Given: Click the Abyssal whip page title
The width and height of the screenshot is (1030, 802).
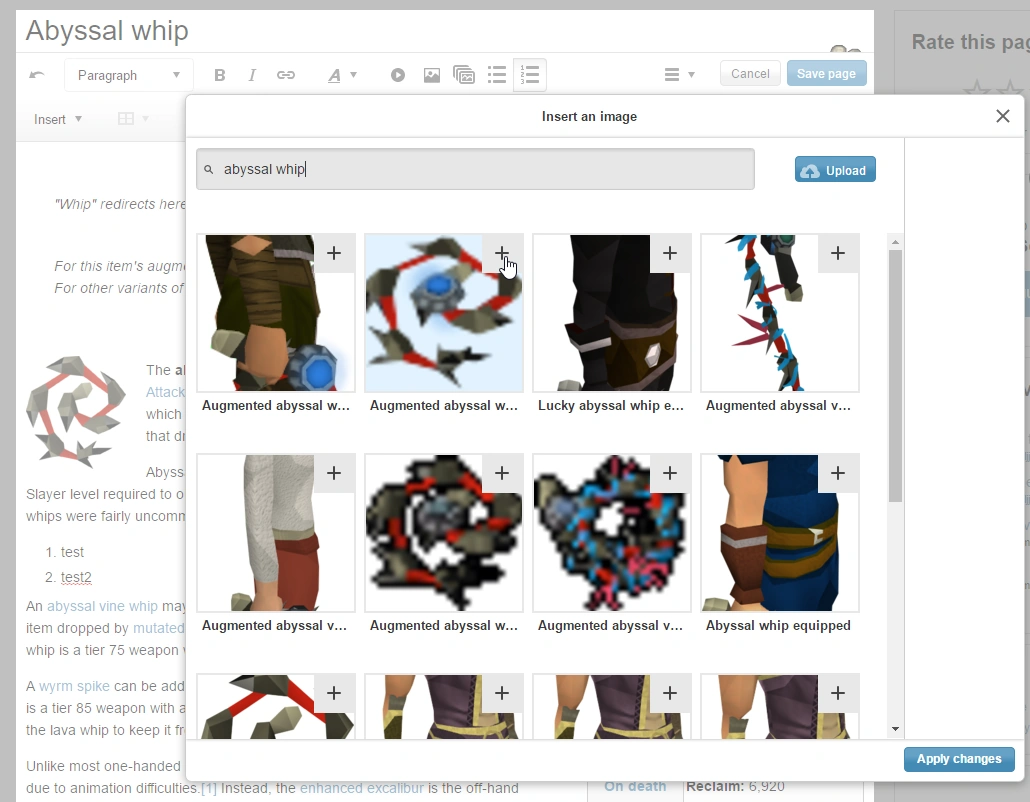Looking at the screenshot, I should pyautogui.click(x=107, y=31).
